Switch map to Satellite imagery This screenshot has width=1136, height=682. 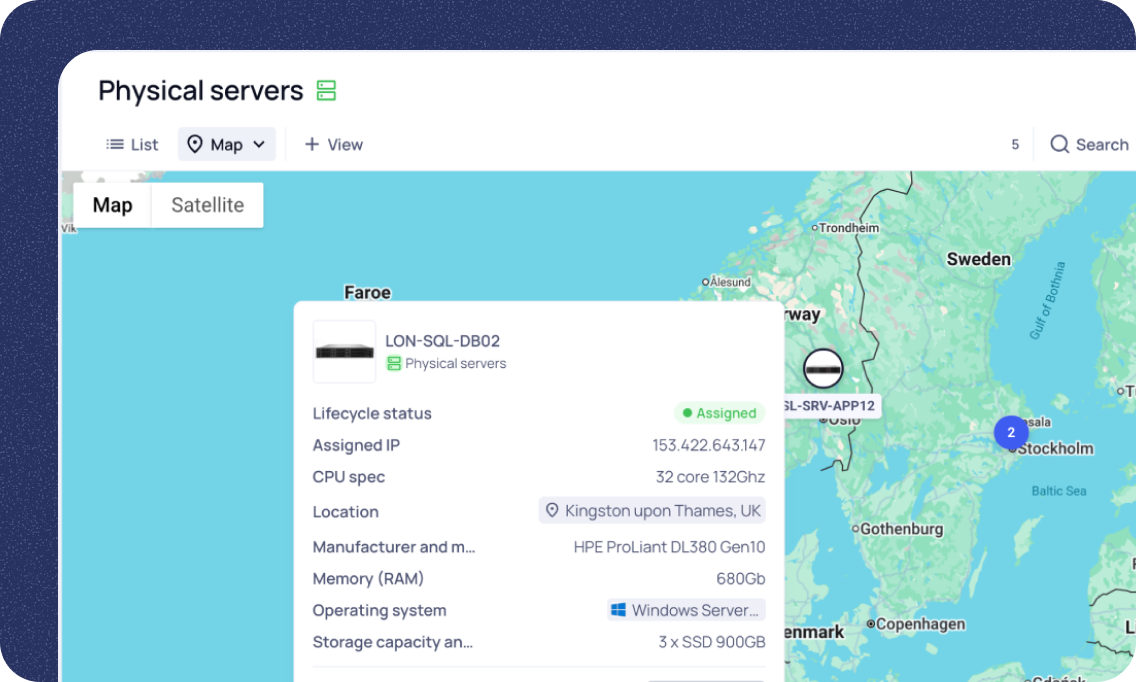(207, 205)
